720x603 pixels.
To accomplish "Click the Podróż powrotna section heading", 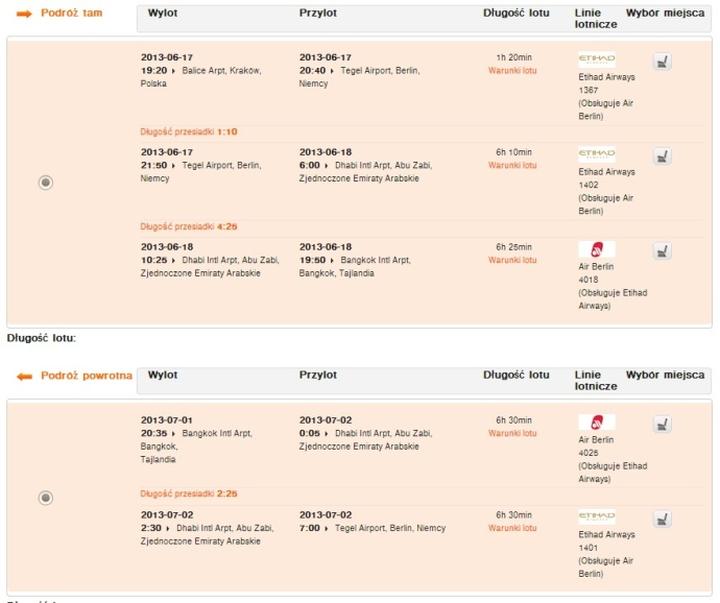I will coord(86,376).
